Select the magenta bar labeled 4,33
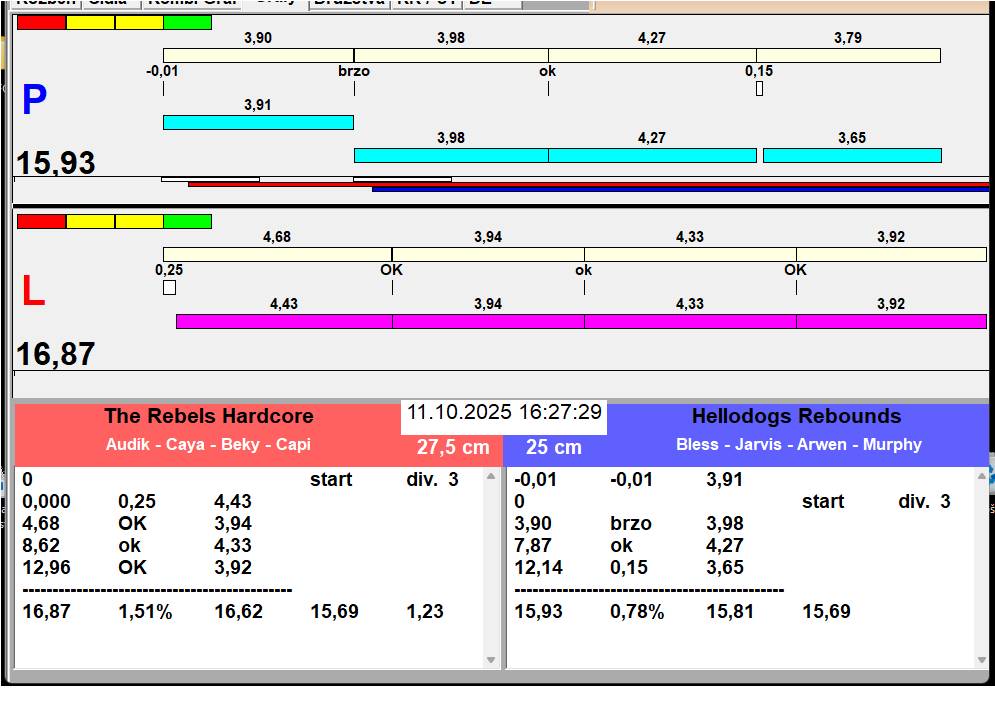Viewport: 995px width, 716px height. click(690, 321)
